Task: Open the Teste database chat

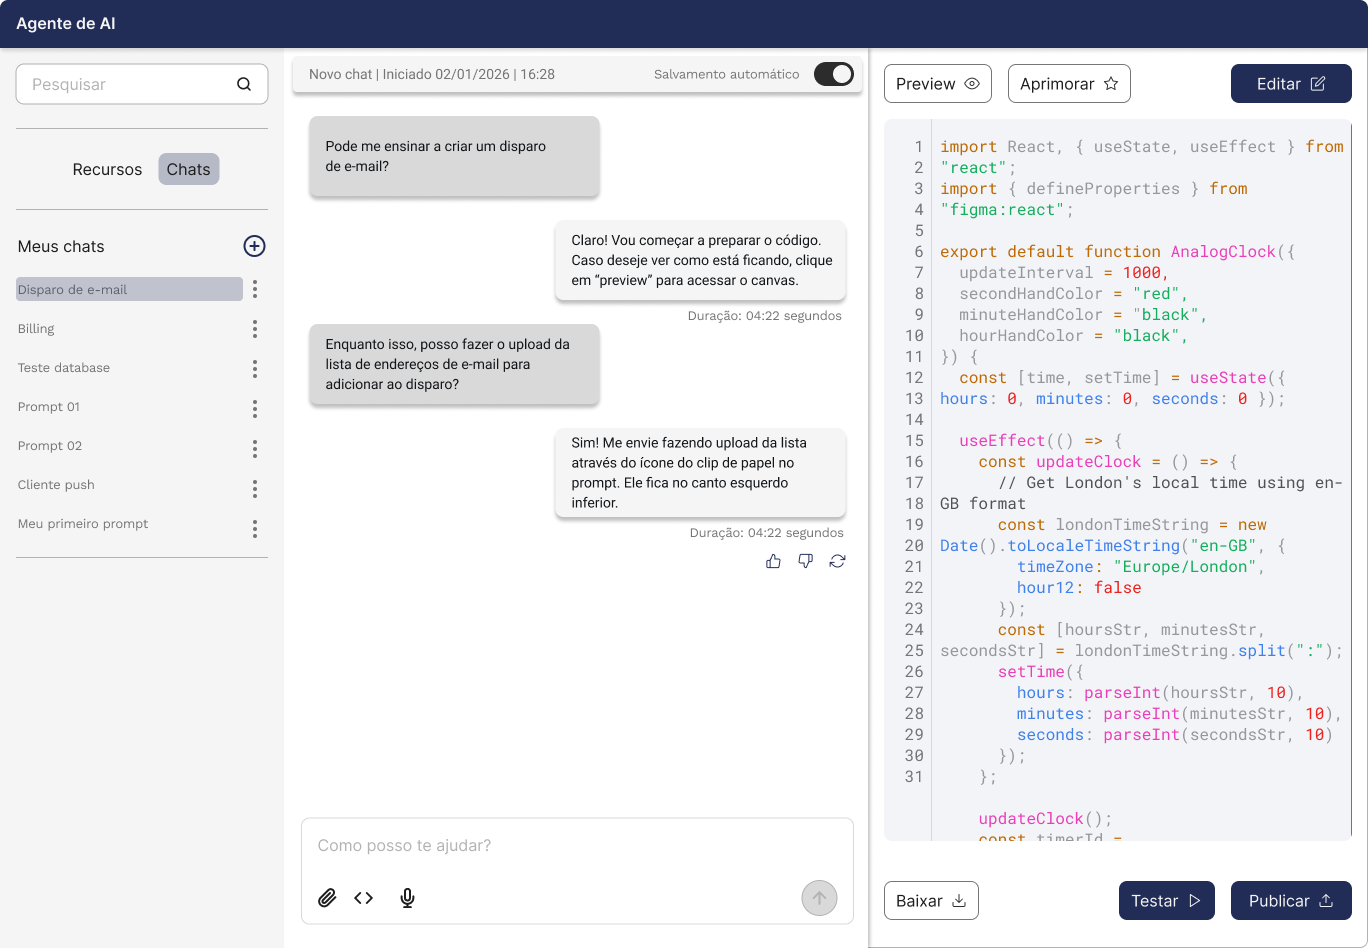Action: [64, 367]
